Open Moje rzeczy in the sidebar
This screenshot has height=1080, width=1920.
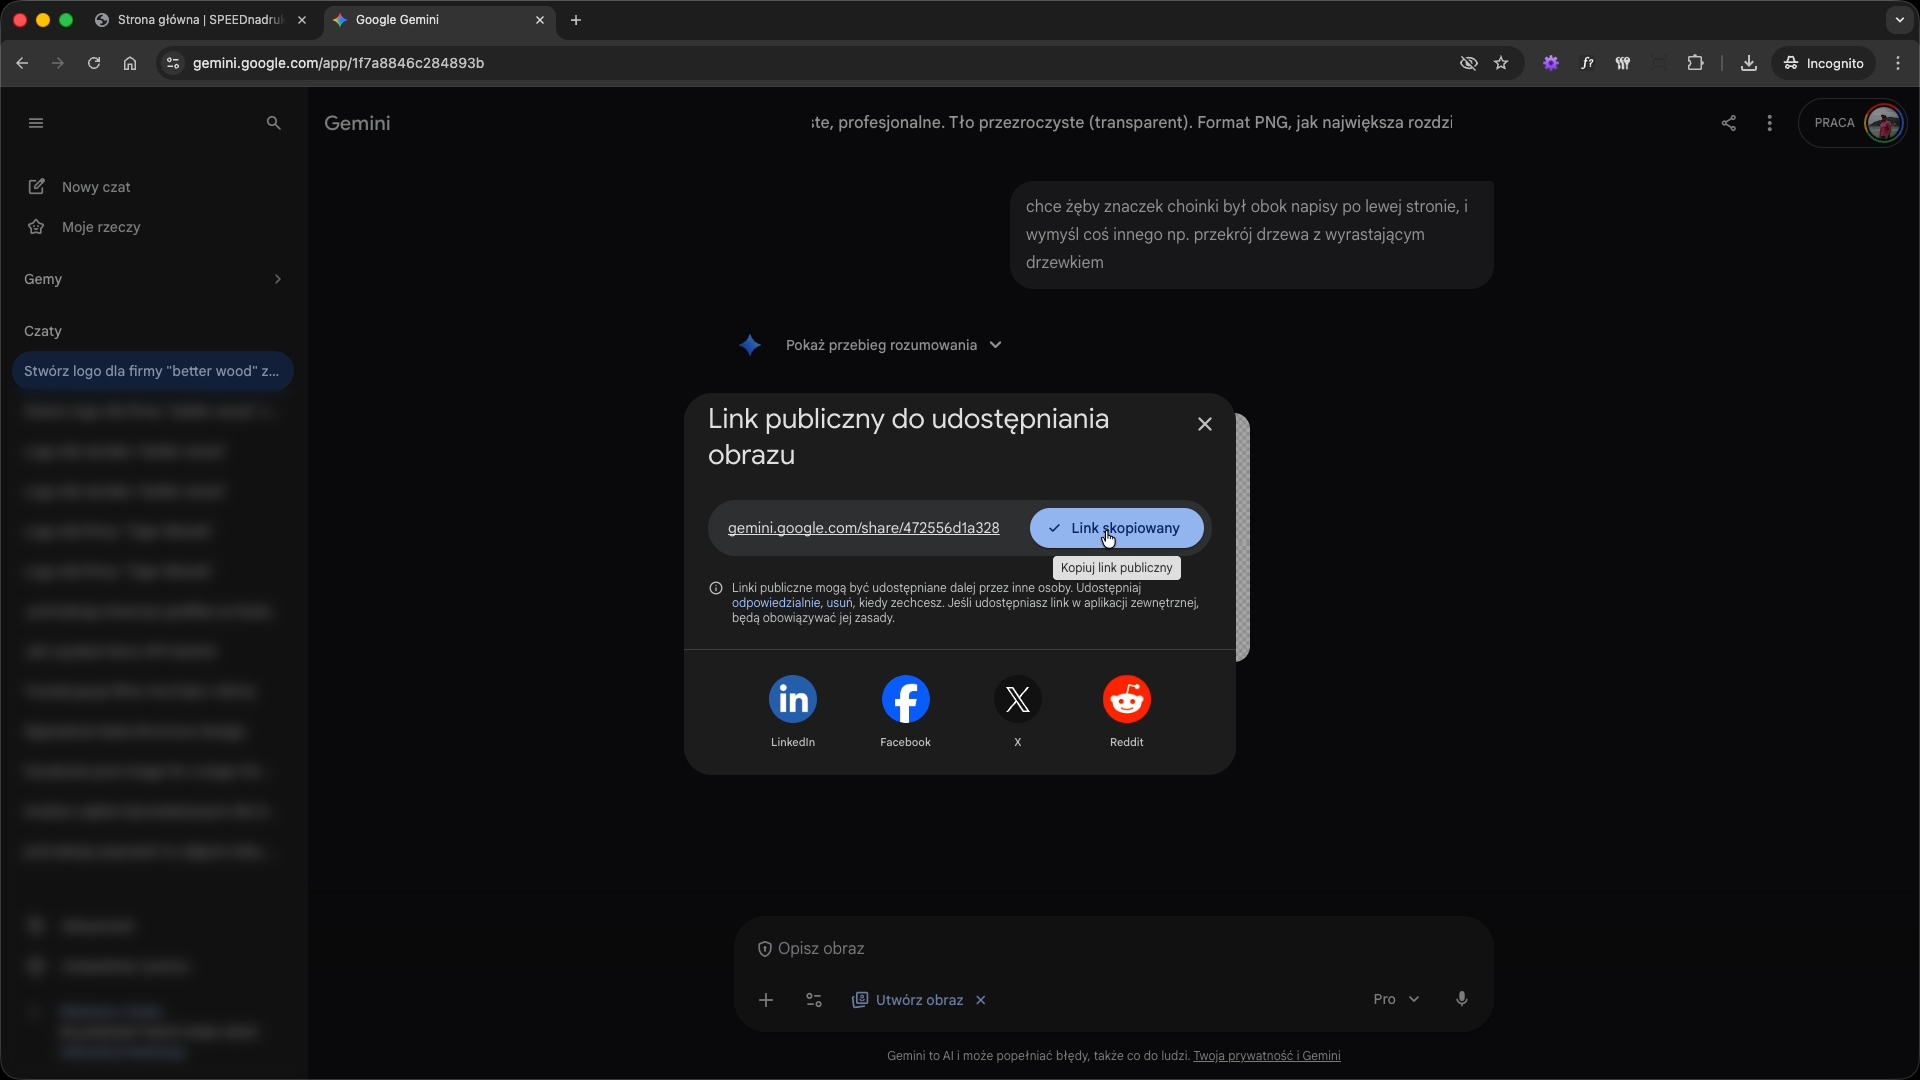[x=101, y=227]
